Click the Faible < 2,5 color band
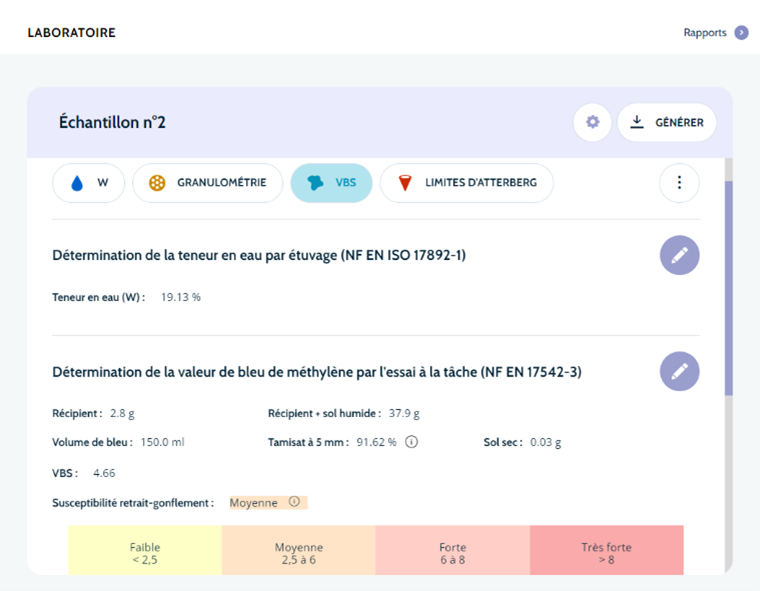The width and height of the screenshot is (760, 591). click(x=145, y=552)
